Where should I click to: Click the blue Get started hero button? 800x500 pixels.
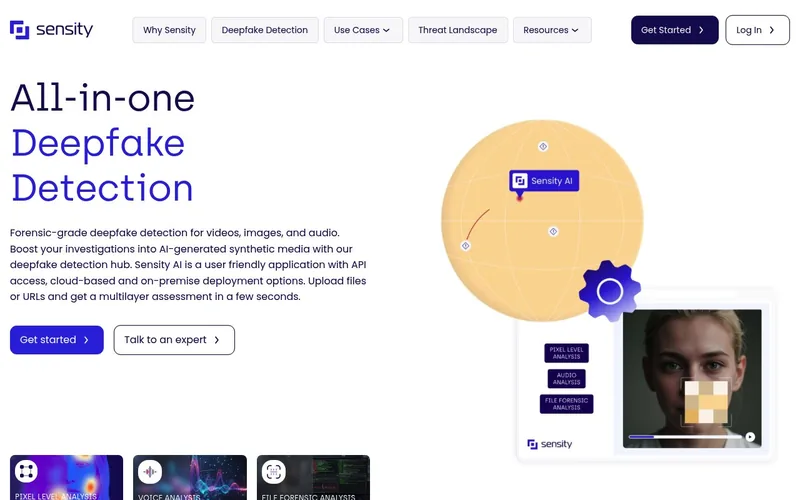[x=57, y=340]
